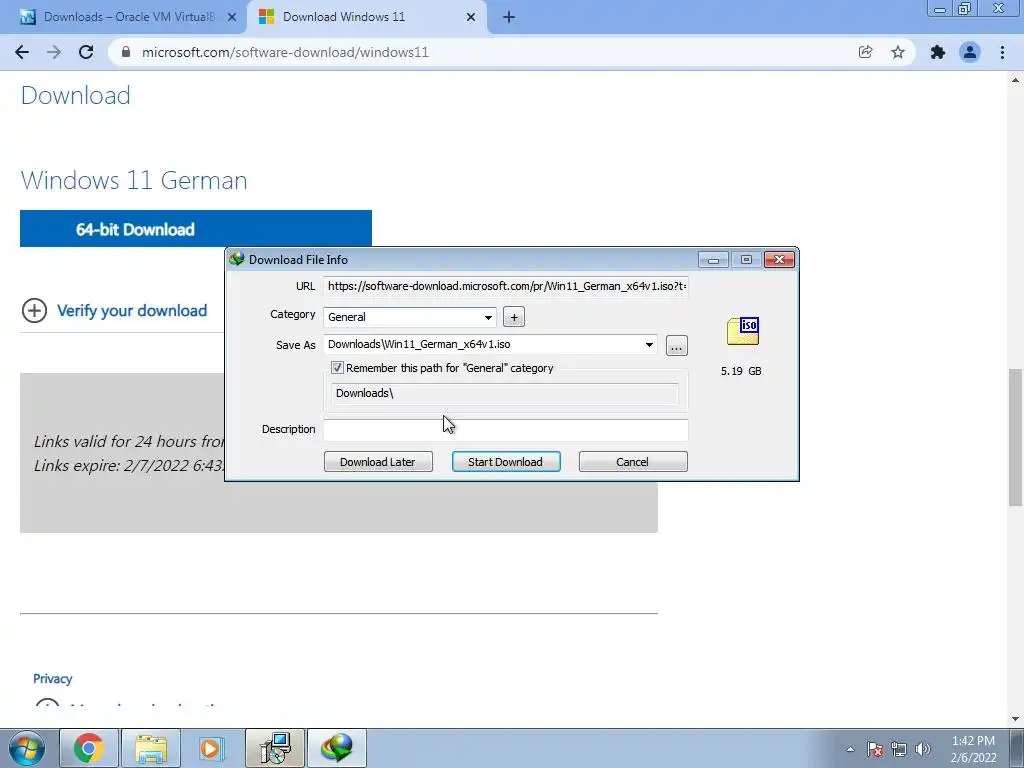1024x768 pixels.
Task: Click the network tray icon
Action: point(899,749)
